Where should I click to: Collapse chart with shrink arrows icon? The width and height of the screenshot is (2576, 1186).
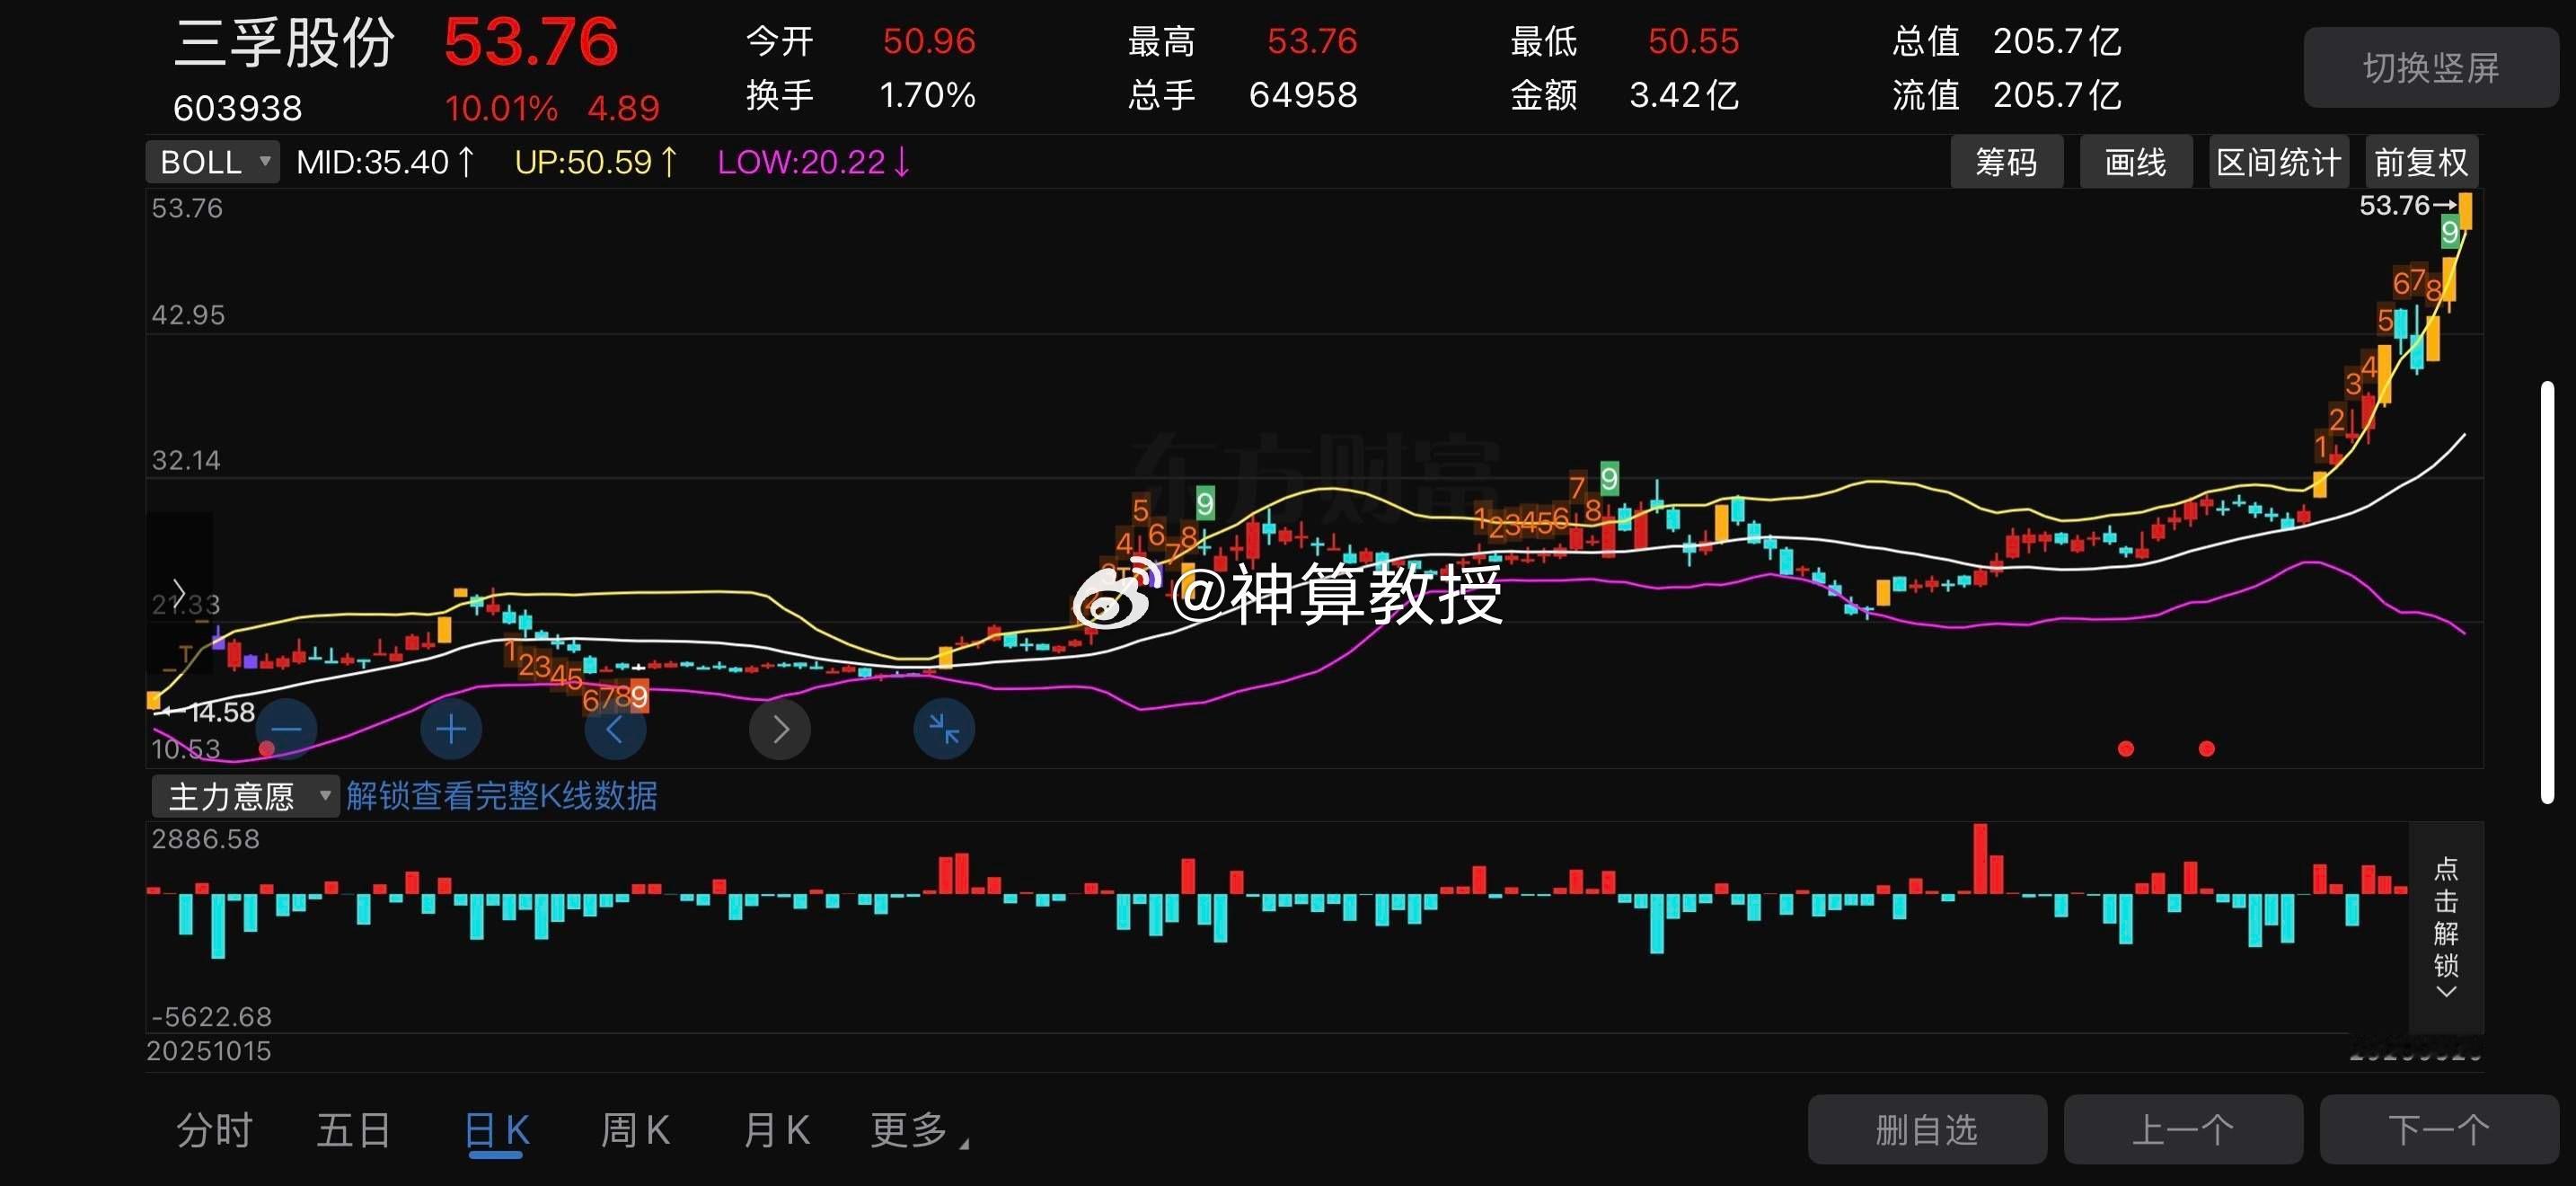point(944,730)
